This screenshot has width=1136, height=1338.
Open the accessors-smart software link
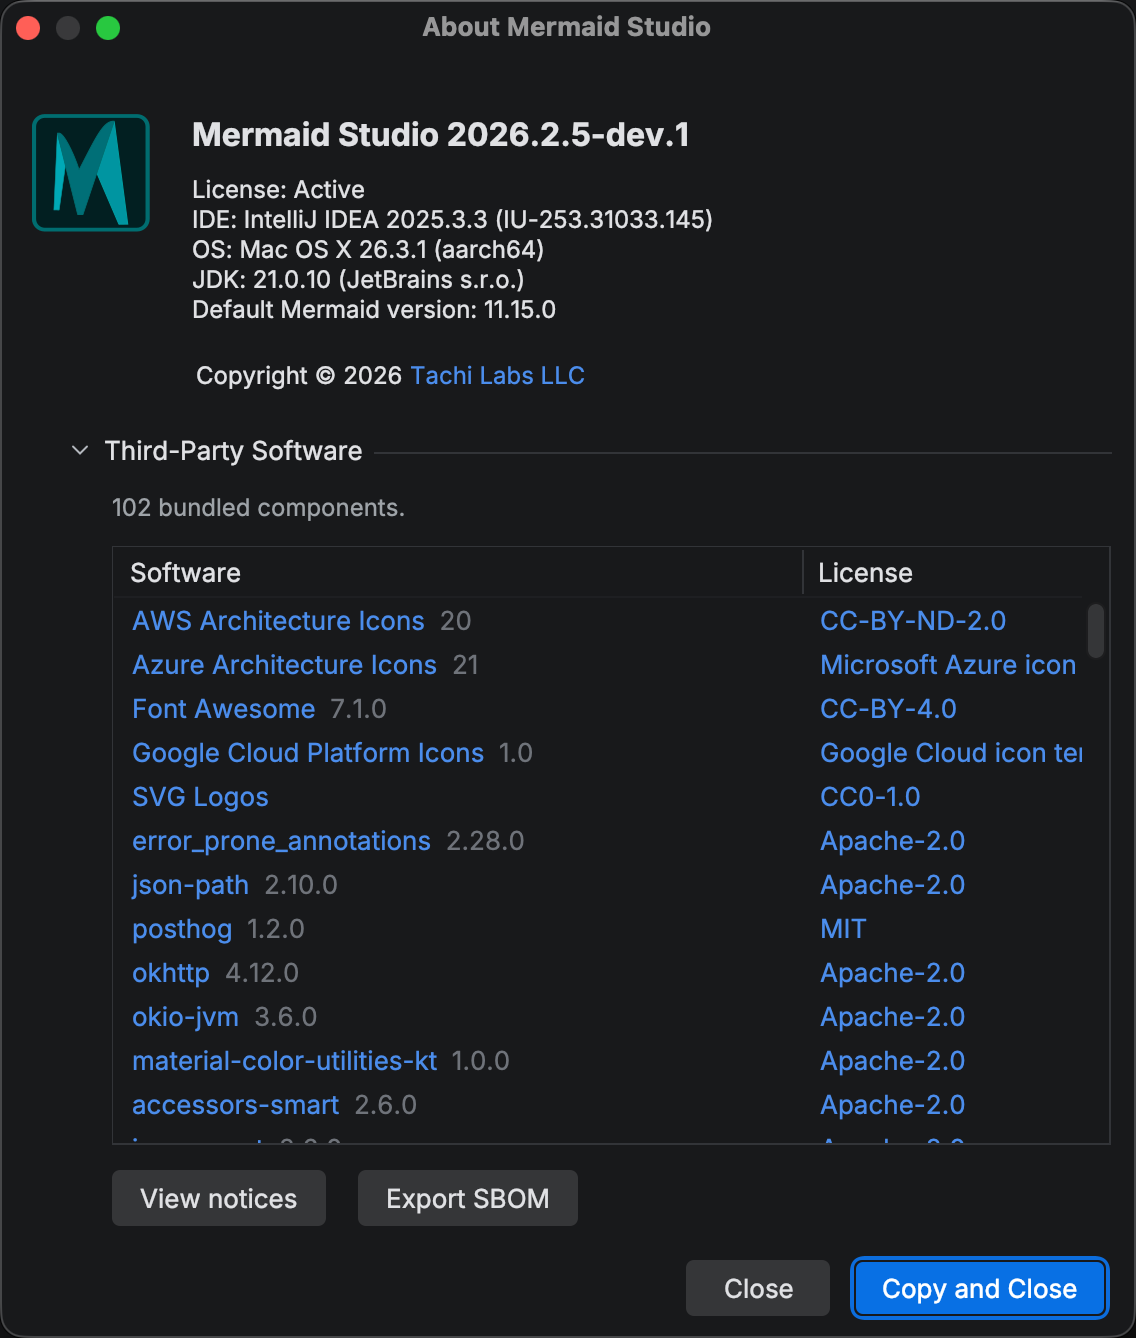[235, 1105]
